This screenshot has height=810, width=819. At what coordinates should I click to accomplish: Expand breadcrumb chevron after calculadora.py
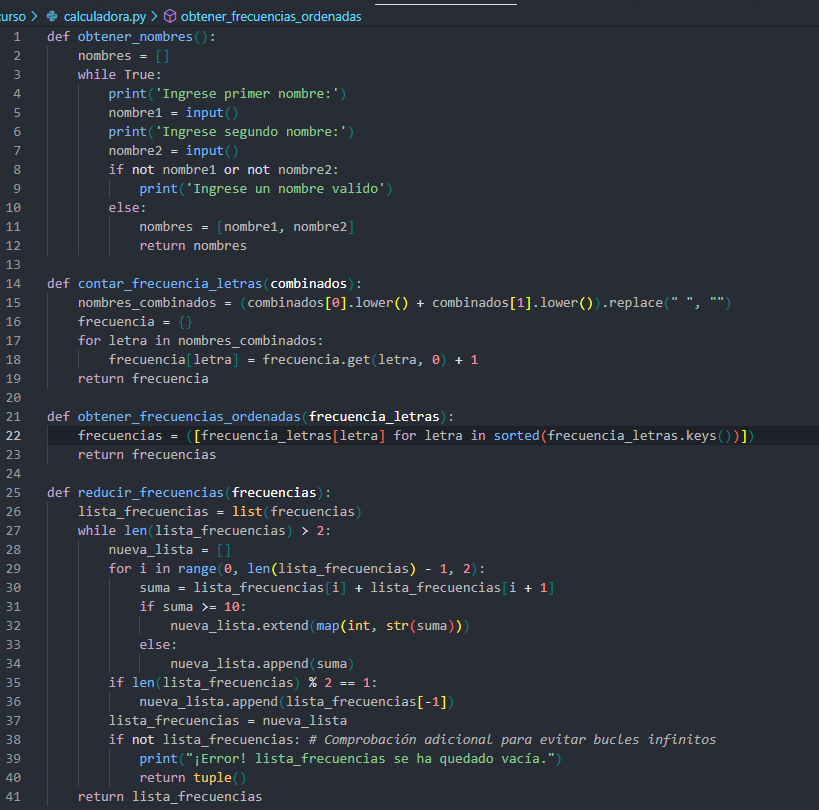(154, 16)
